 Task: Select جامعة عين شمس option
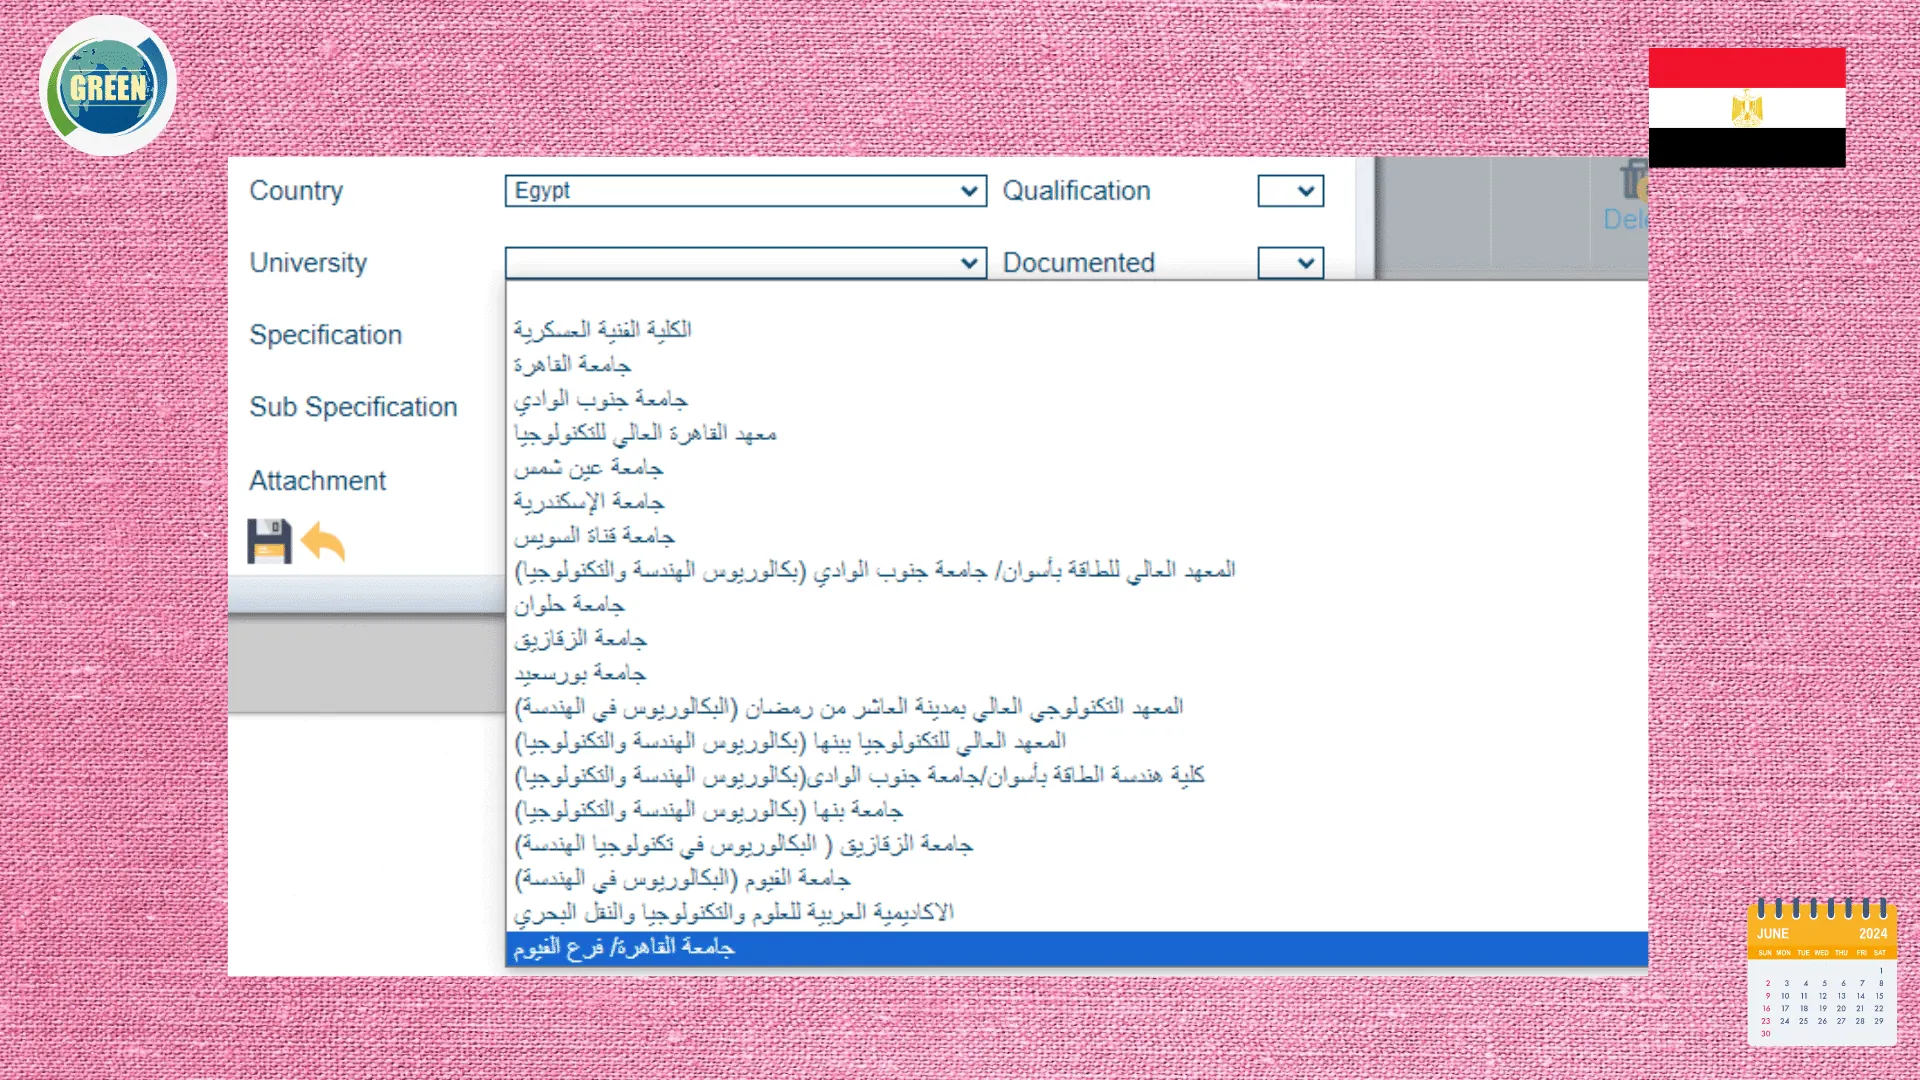click(588, 468)
